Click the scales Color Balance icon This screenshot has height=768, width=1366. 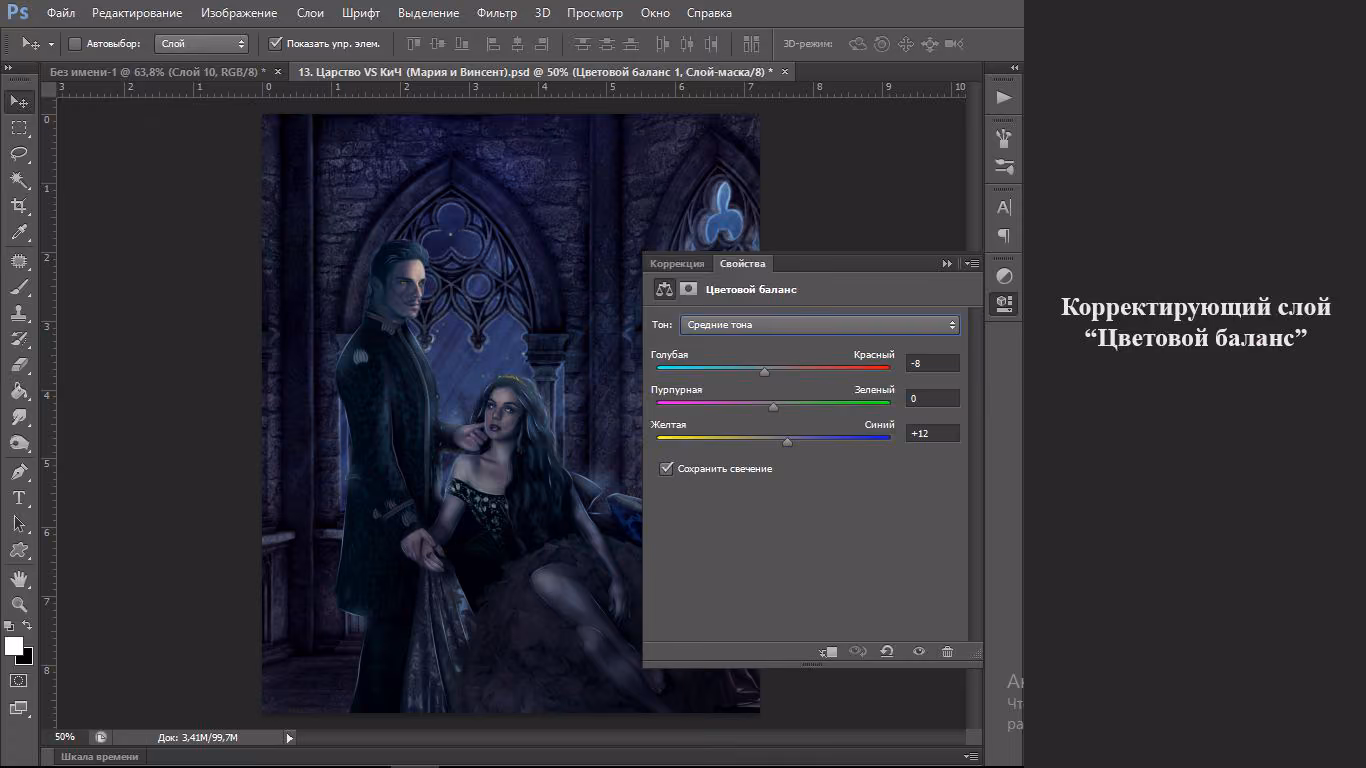[665, 289]
